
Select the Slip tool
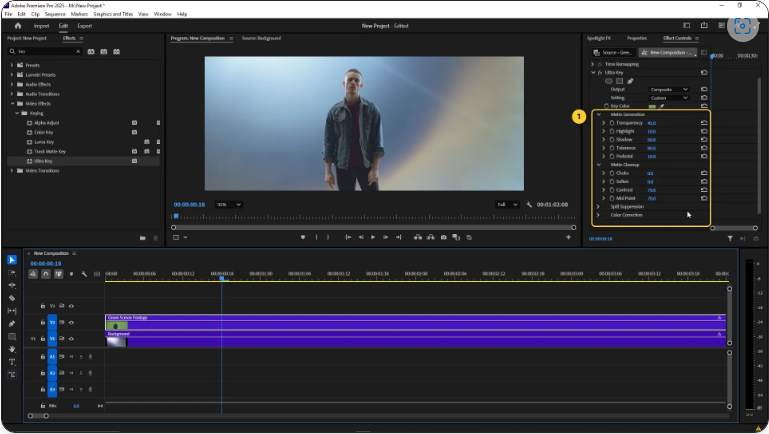point(12,311)
